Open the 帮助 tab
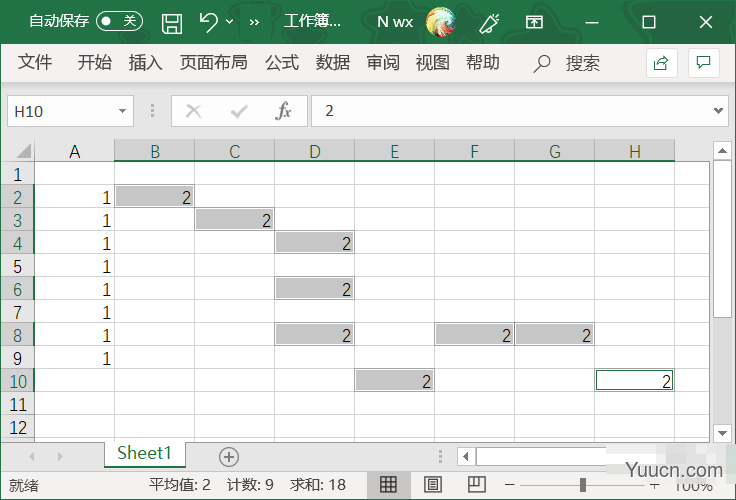Screen dimensions: 736x500 pyautogui.click(x=483, y=62)
